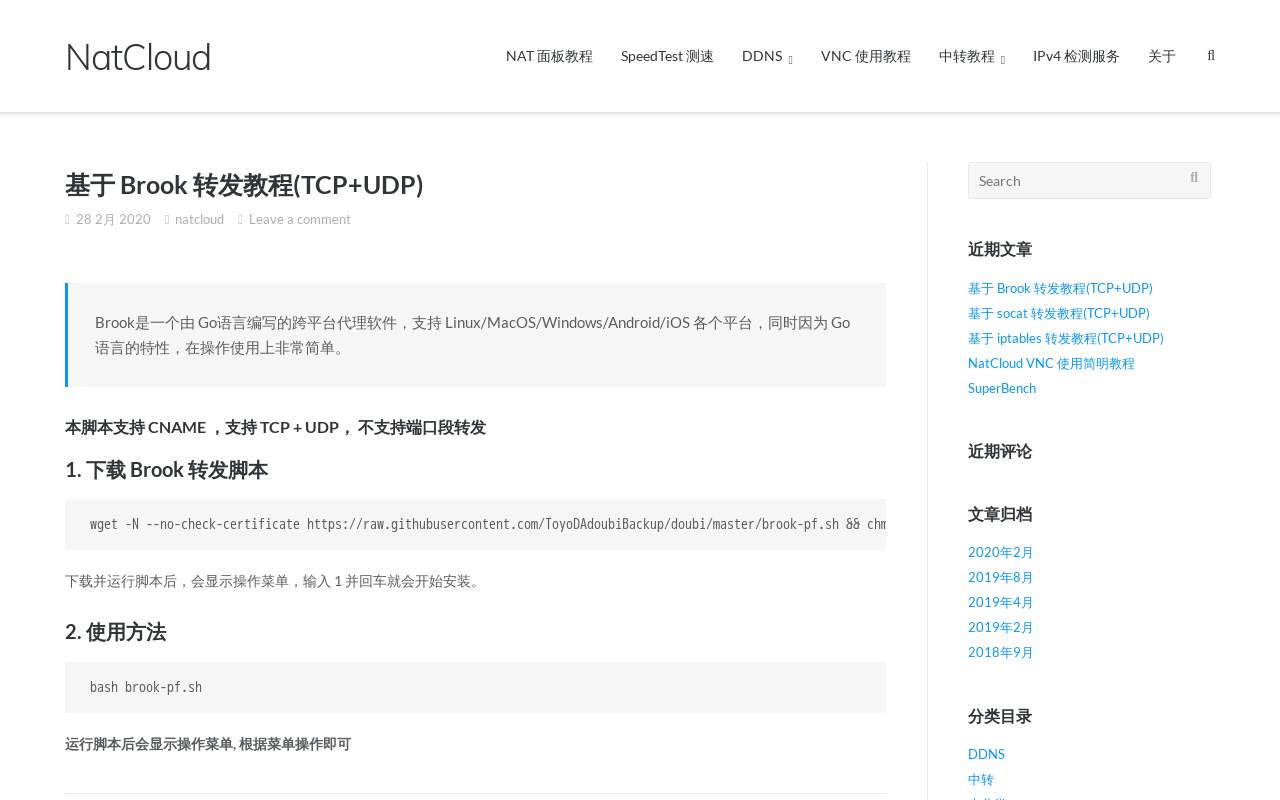1280x800 pixels.
Task: Open the 2018年9月 archive
Action: pyautogui.click(x=1001, y=652)
